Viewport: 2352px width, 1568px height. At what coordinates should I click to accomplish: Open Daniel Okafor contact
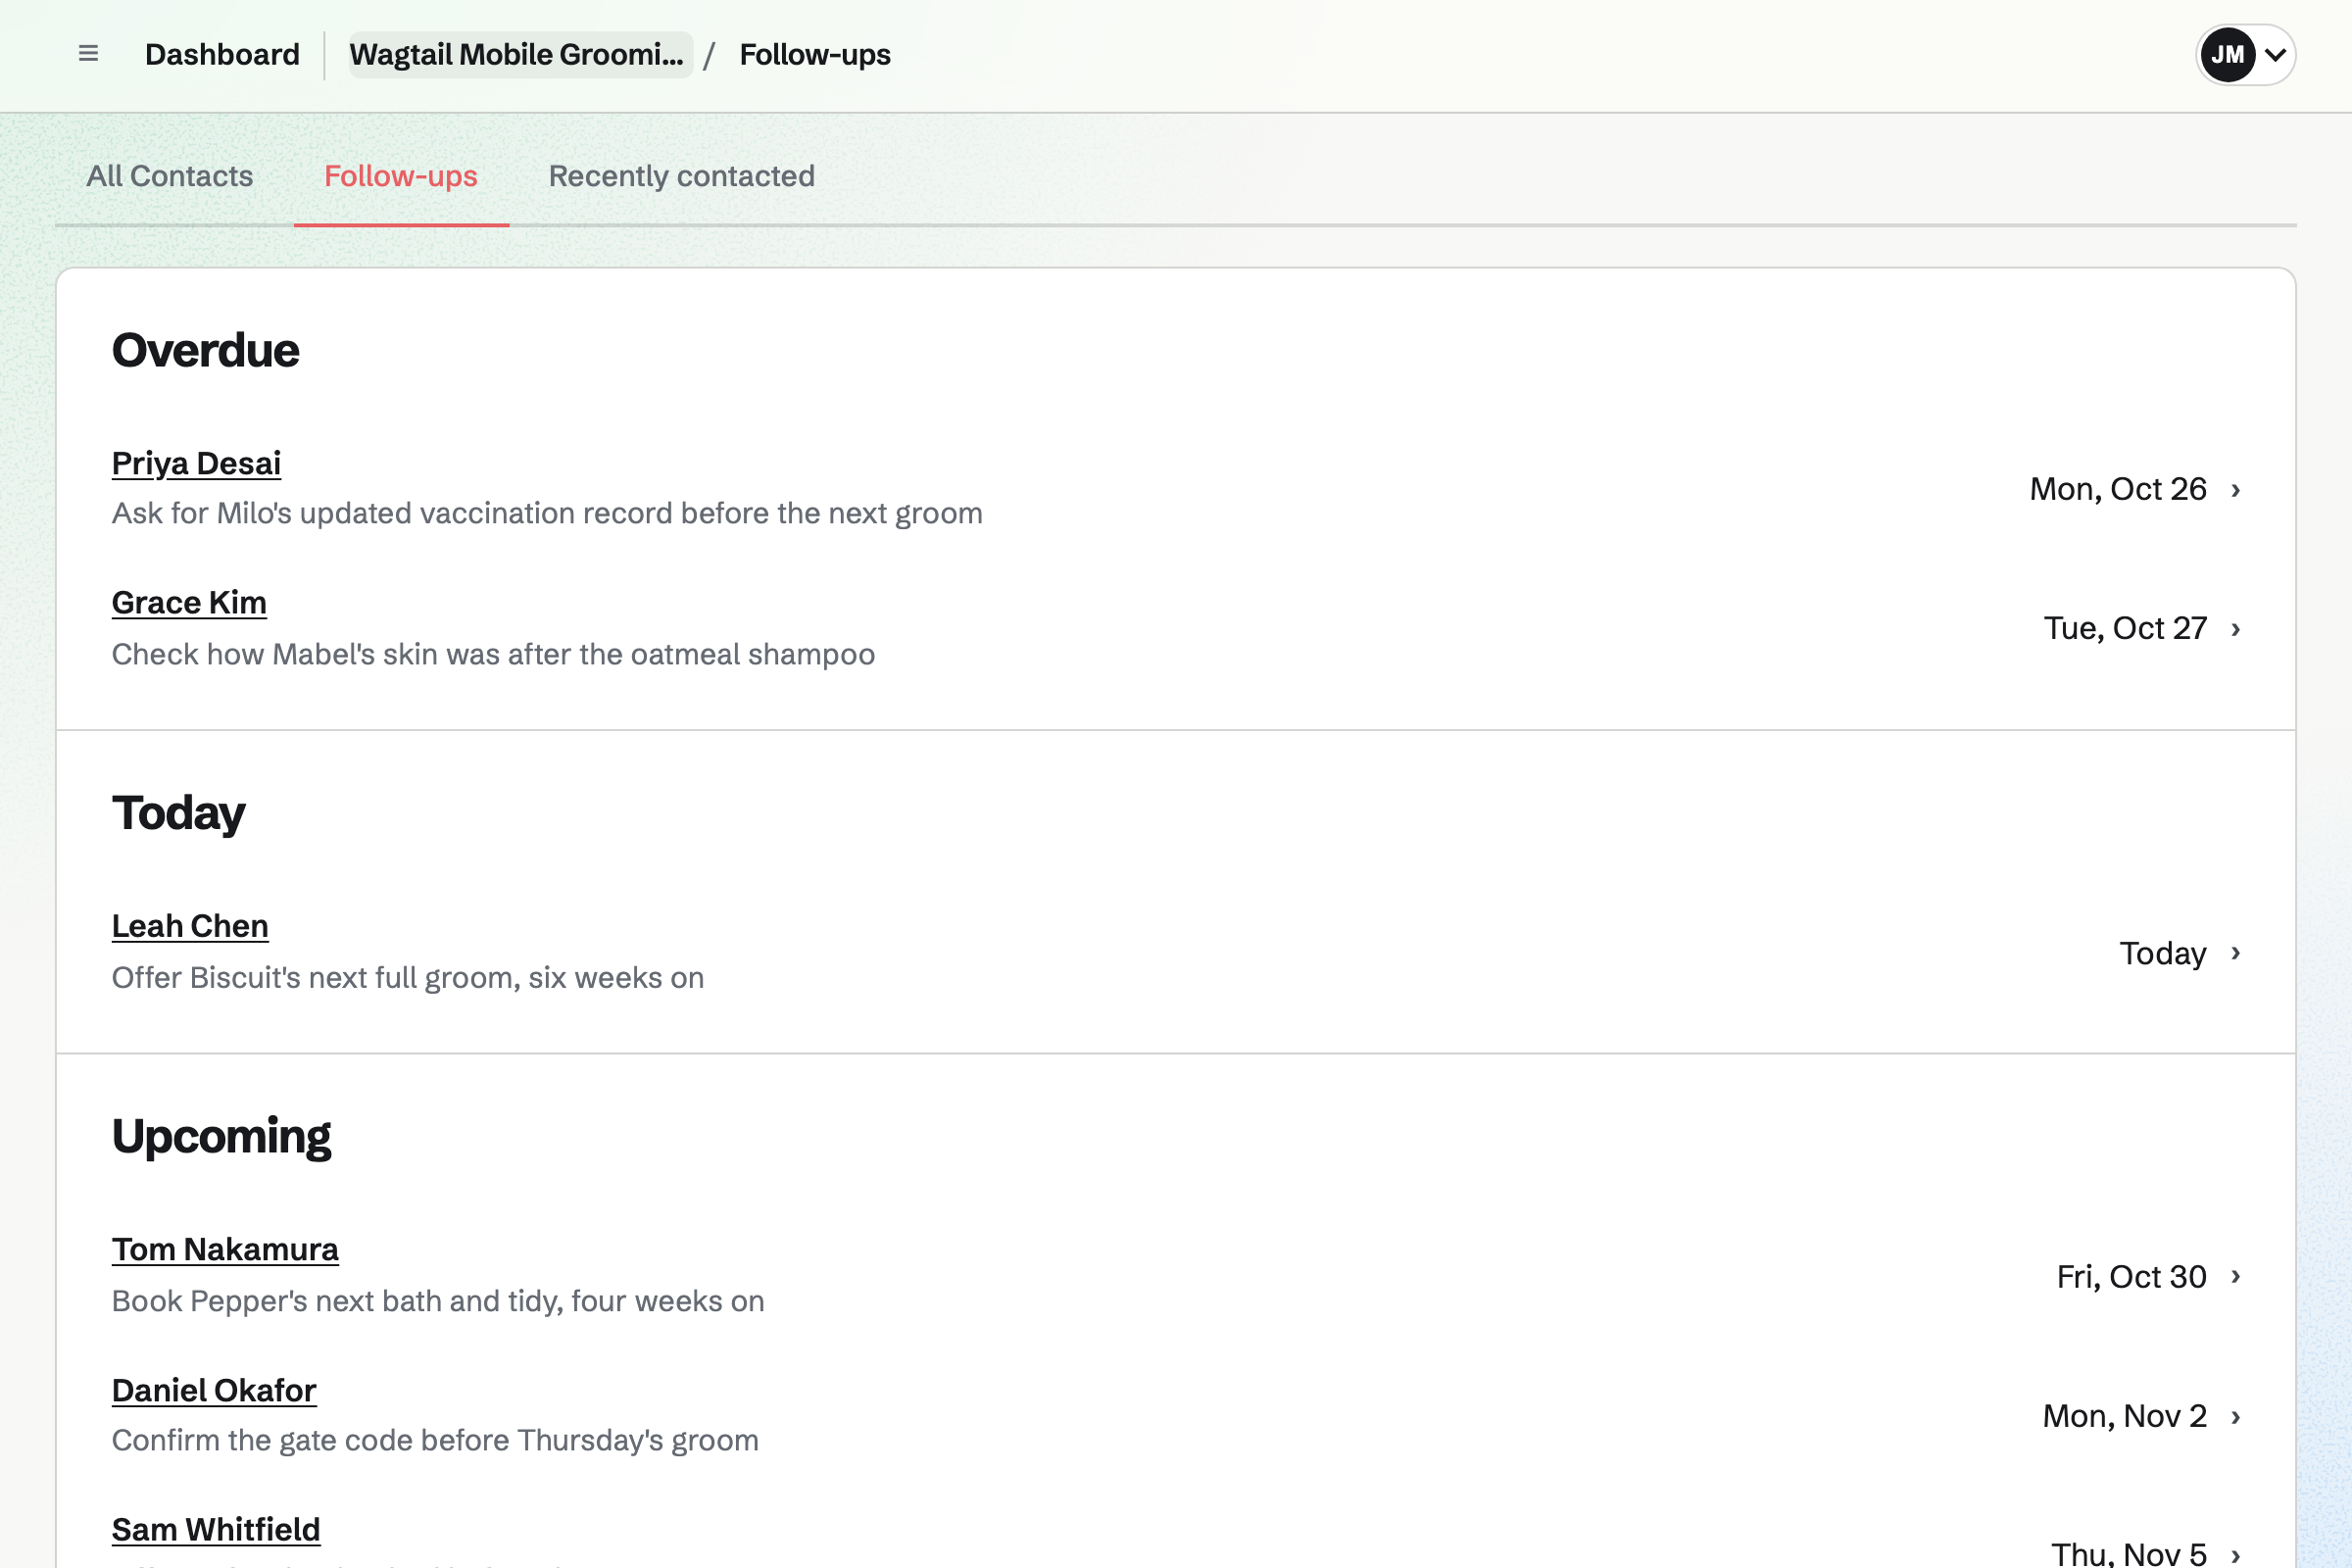(x=214, y=1390)
